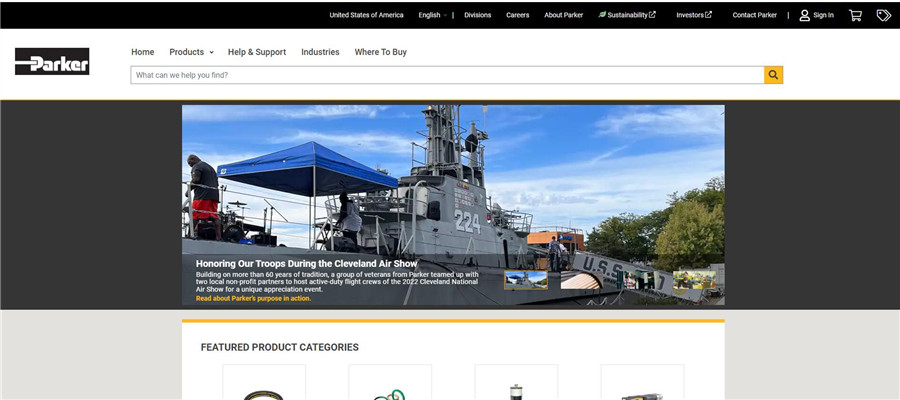Click the Sign In user icon

(805, 15)
